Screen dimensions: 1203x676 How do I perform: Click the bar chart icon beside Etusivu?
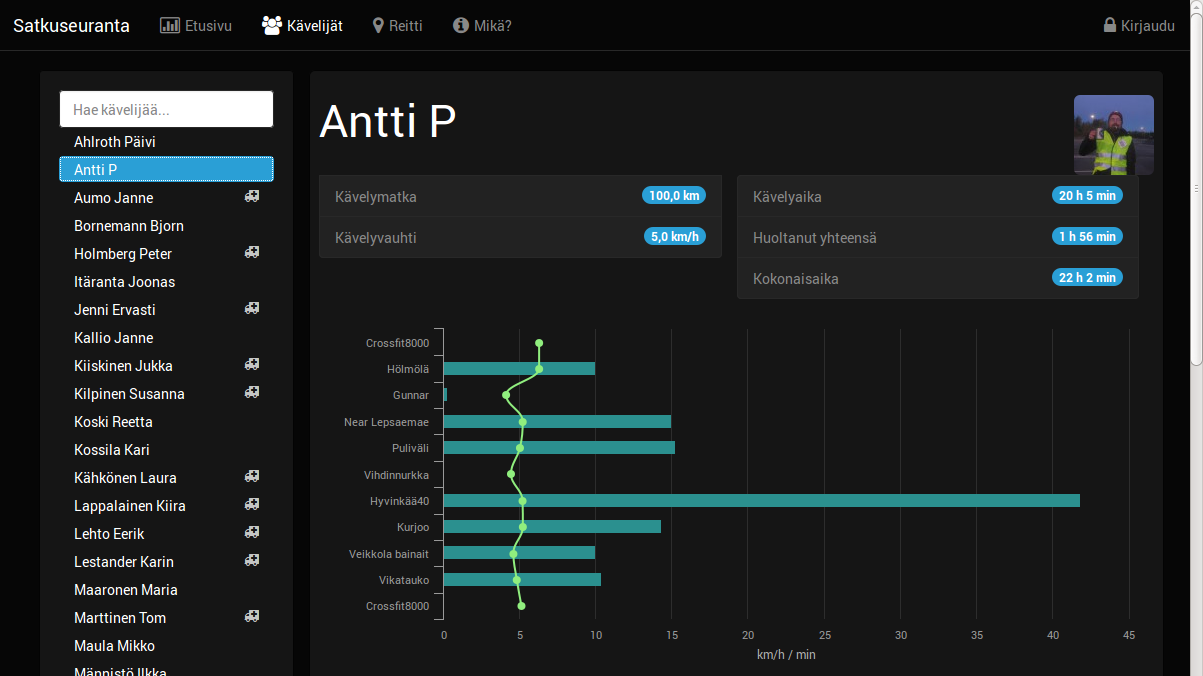170,25
